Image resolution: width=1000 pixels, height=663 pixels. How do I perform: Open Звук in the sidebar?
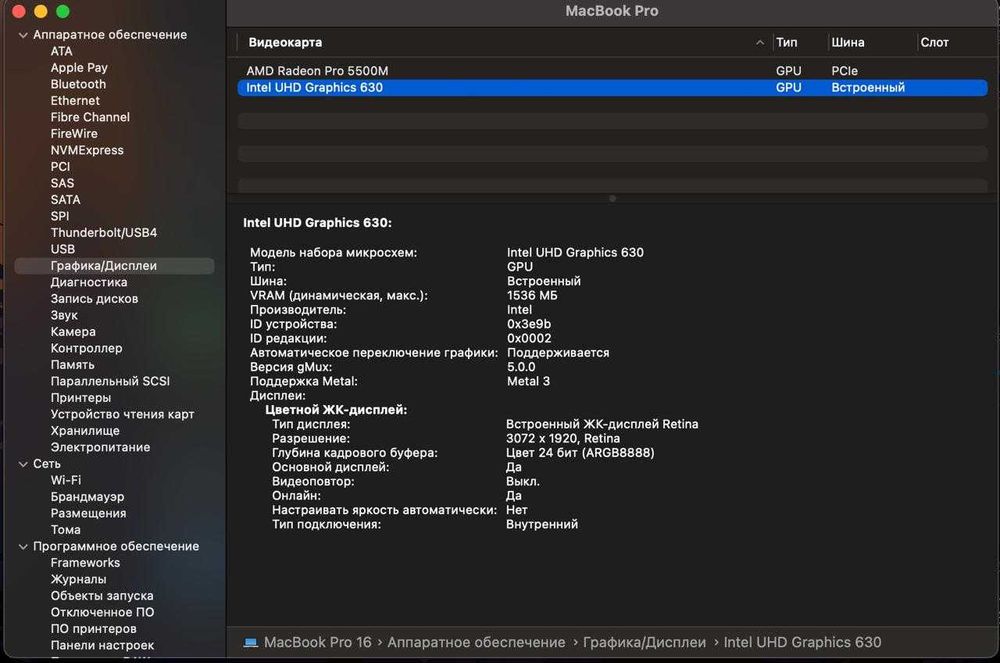pos(64,316)
